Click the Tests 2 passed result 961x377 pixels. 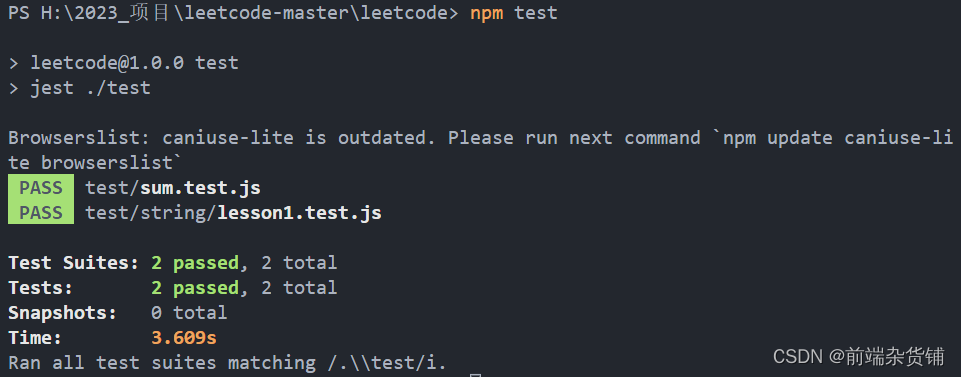tap(195, 288)
